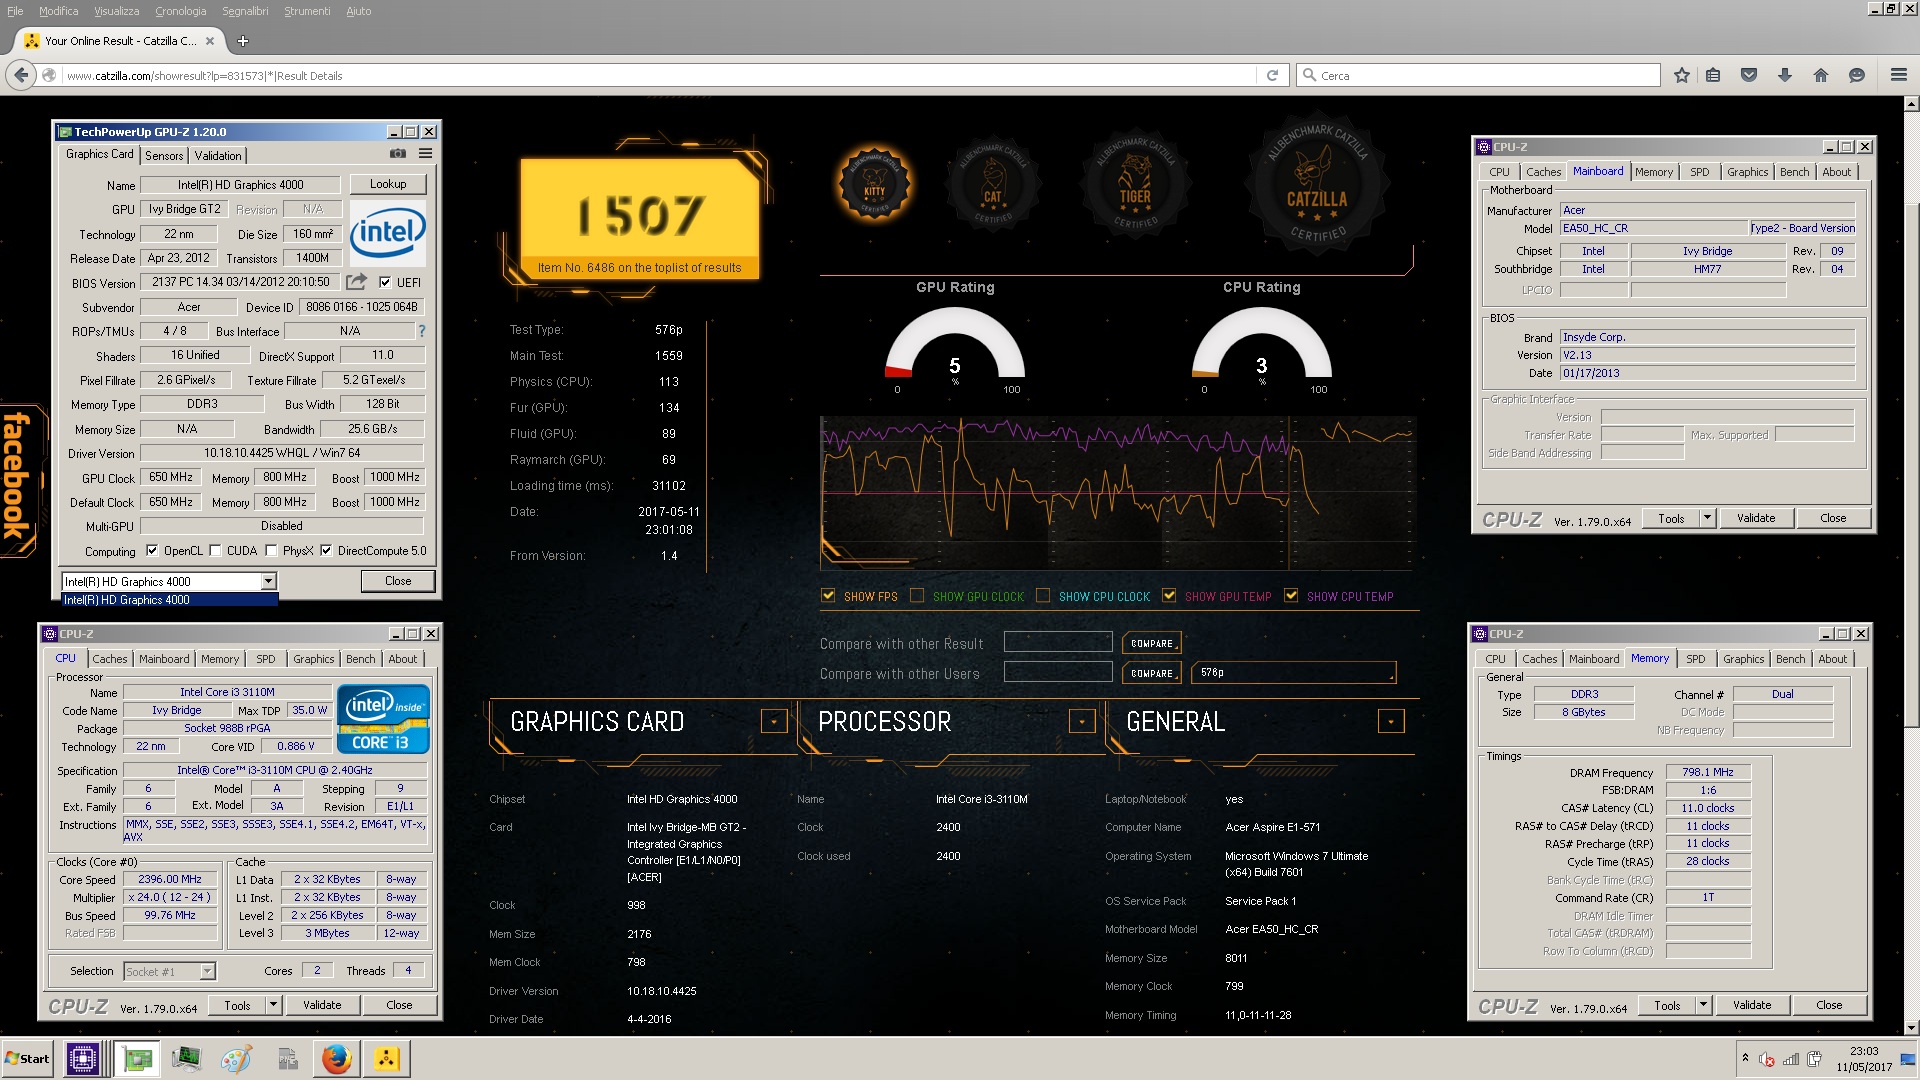Toggle the OpenCL checkbox
This screenshot has height=1080, width=1920.
tap(152, 550)
